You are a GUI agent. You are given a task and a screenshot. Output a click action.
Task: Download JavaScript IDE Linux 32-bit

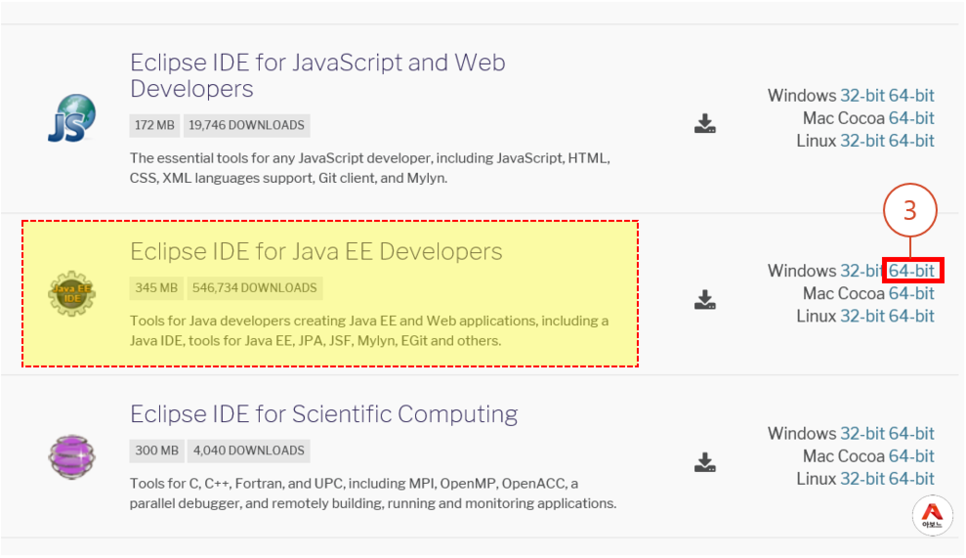(862, 141)
